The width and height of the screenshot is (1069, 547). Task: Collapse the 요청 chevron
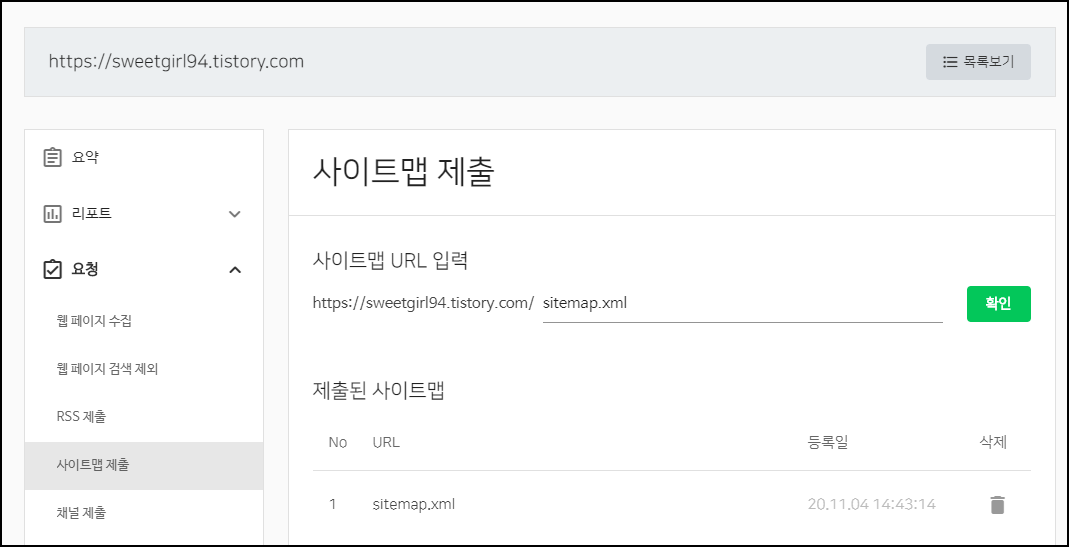point(235,270)
